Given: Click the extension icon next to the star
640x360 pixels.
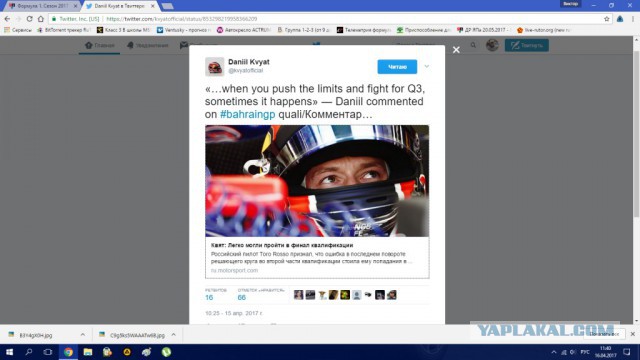Looking at the screenshot, I should click(x=620, y=19).
